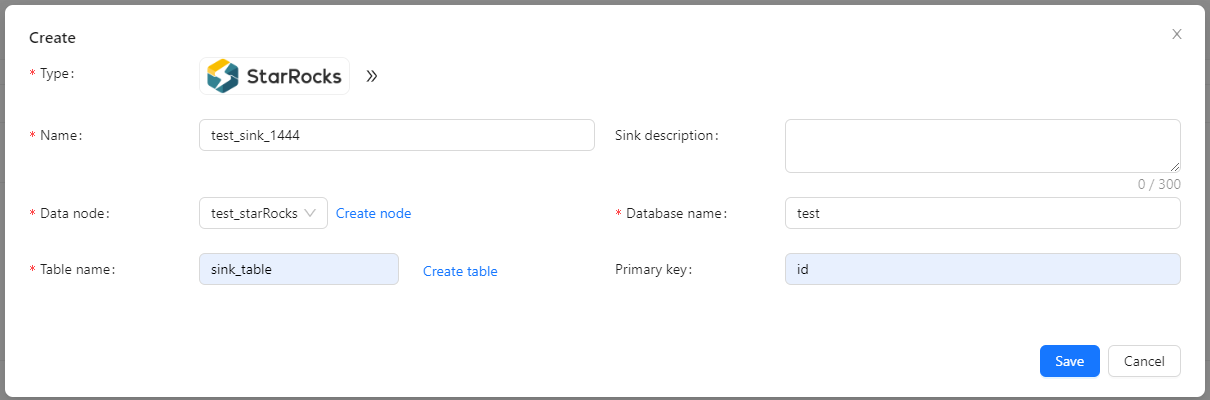Select the Database name field

[x=982, y=213]
